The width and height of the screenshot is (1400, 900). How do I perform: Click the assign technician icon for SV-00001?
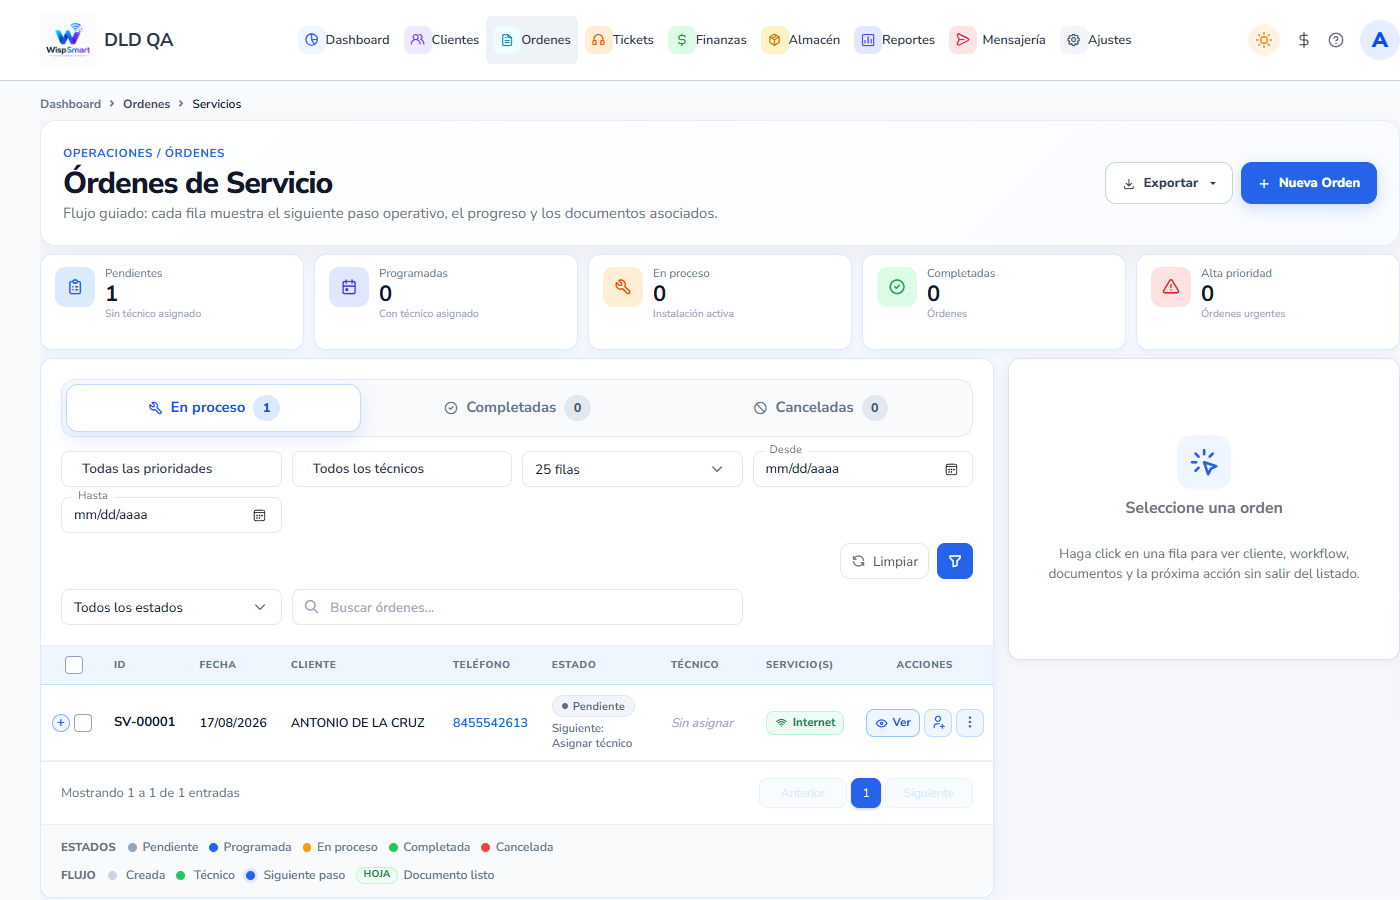point(938,723)
